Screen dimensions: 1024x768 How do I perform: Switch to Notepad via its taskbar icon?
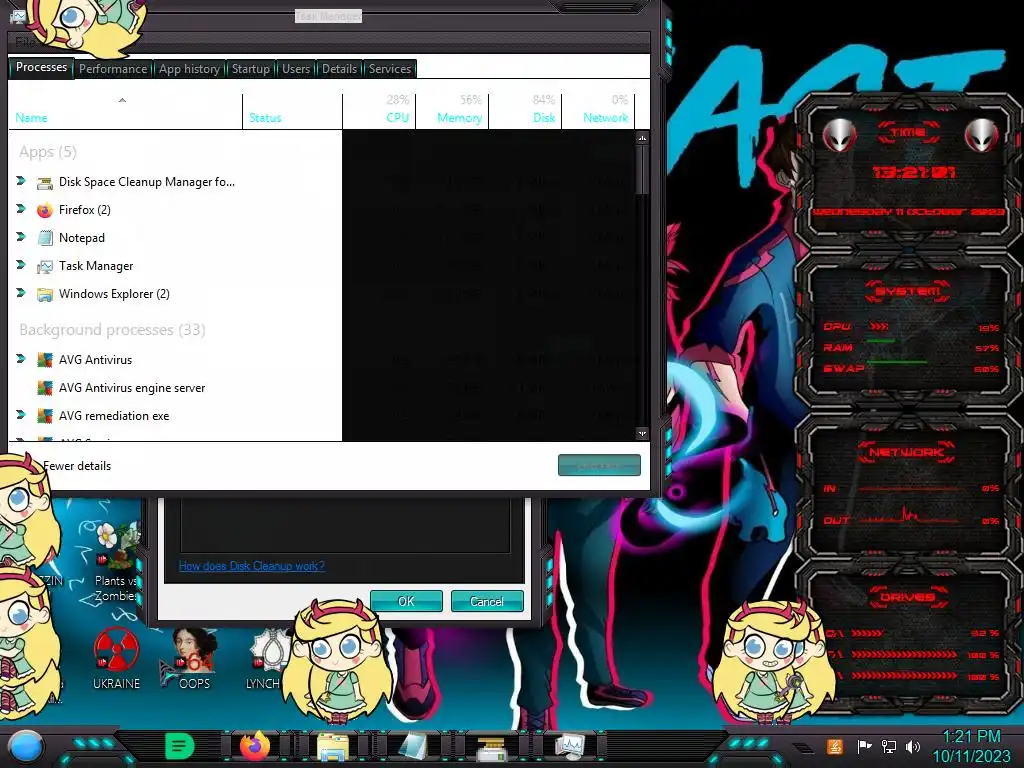(412, 747)
